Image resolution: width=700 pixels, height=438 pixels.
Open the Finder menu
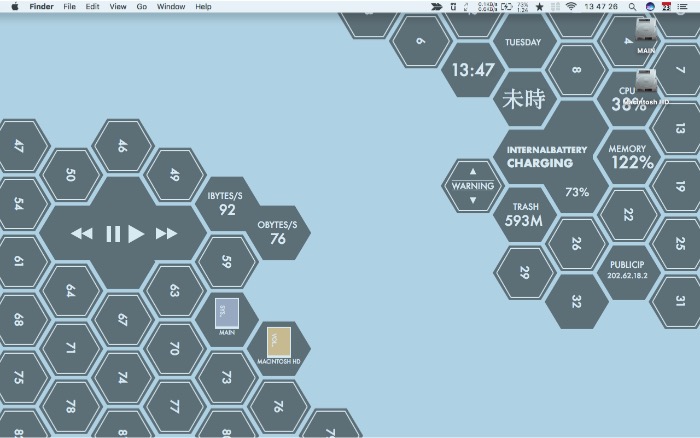click(42, 6)
